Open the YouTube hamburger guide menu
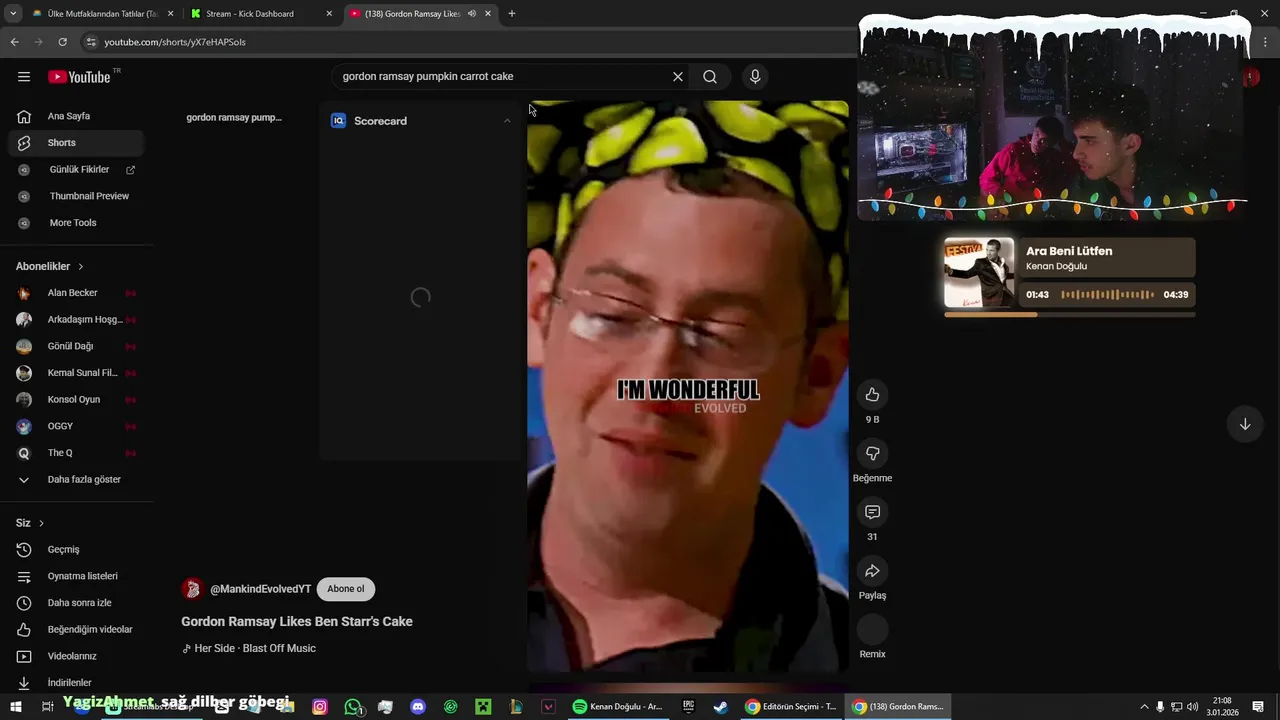This screenshot has height=720, width=1280. tap(24, 77)
